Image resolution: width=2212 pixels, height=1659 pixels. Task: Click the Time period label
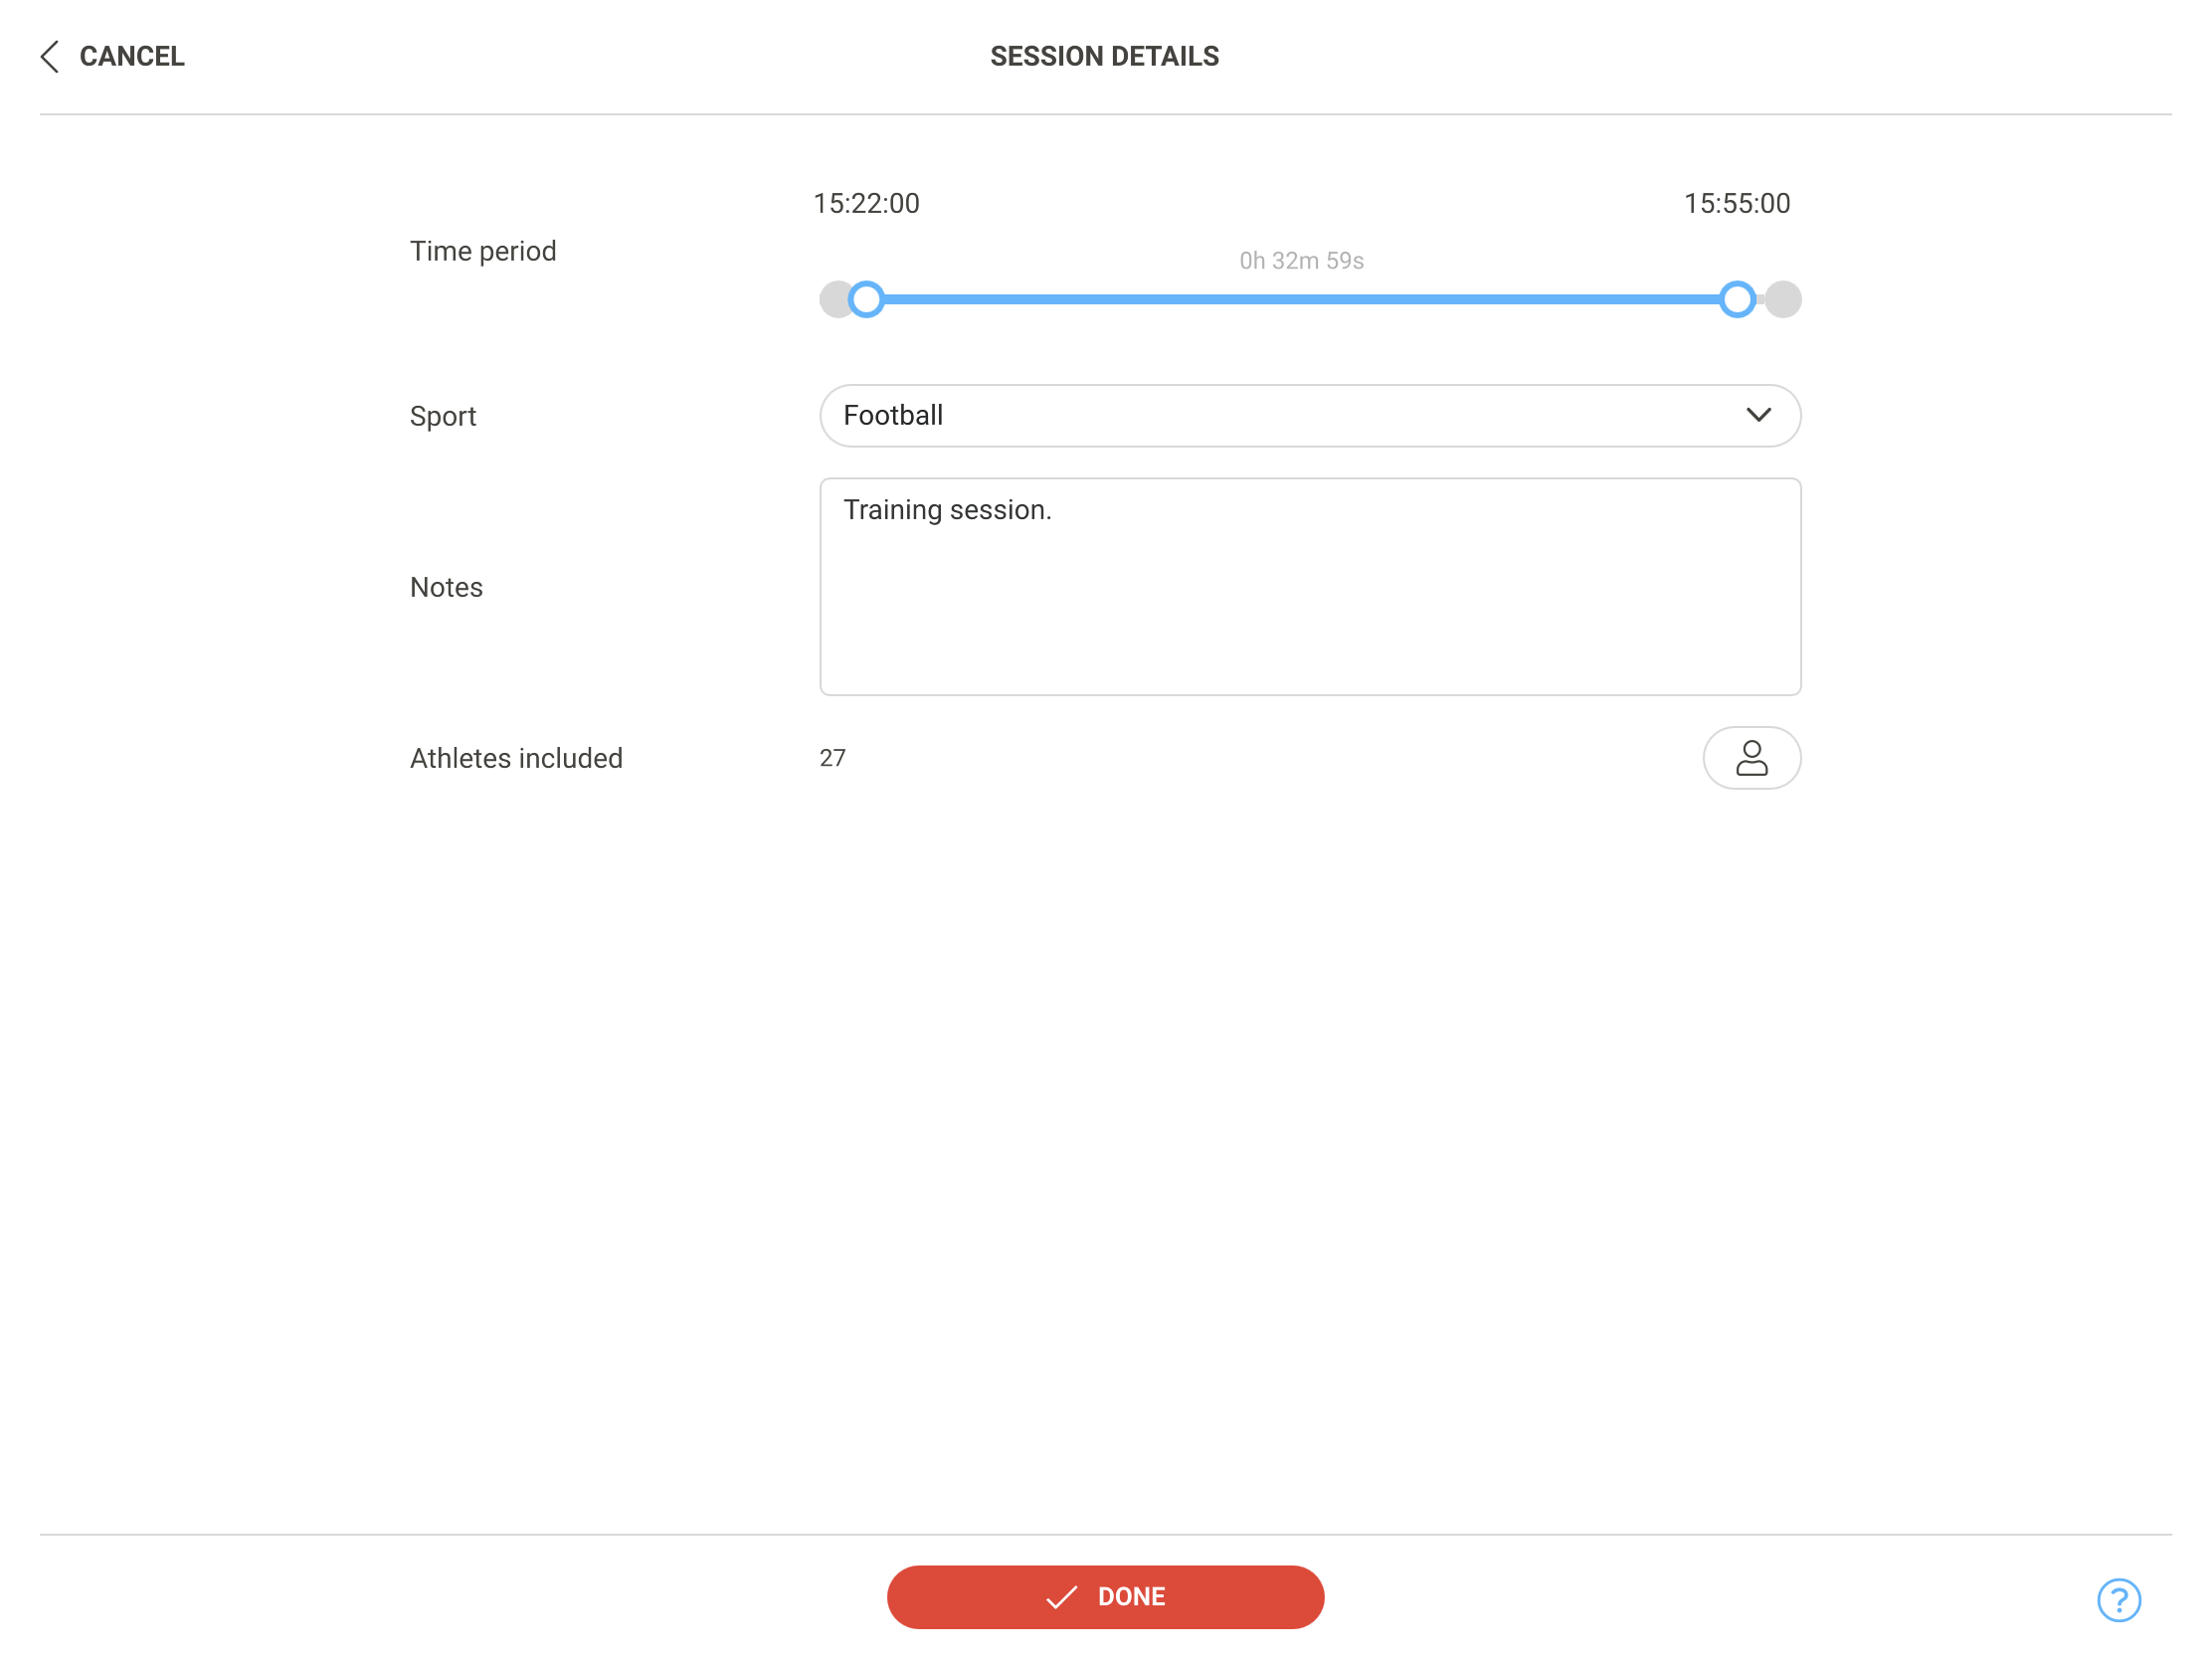pyautogui.click(x=483, y=251)
